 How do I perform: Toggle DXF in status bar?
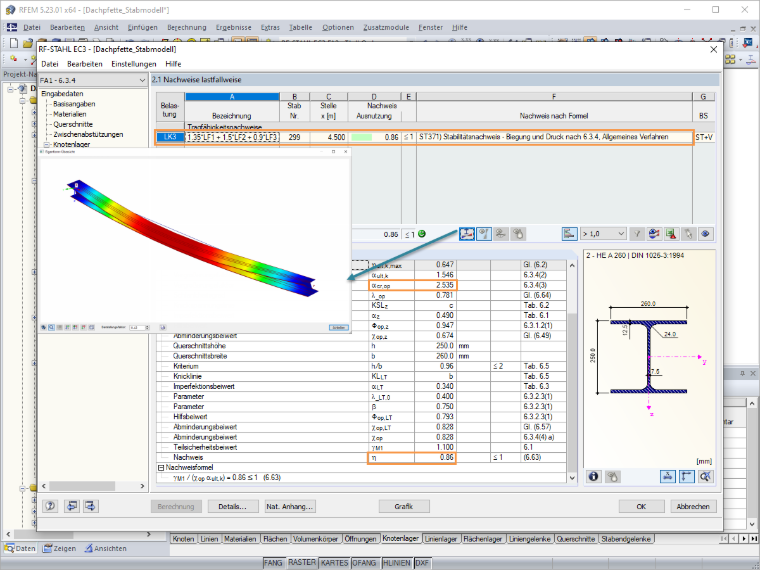pos(424,563)
